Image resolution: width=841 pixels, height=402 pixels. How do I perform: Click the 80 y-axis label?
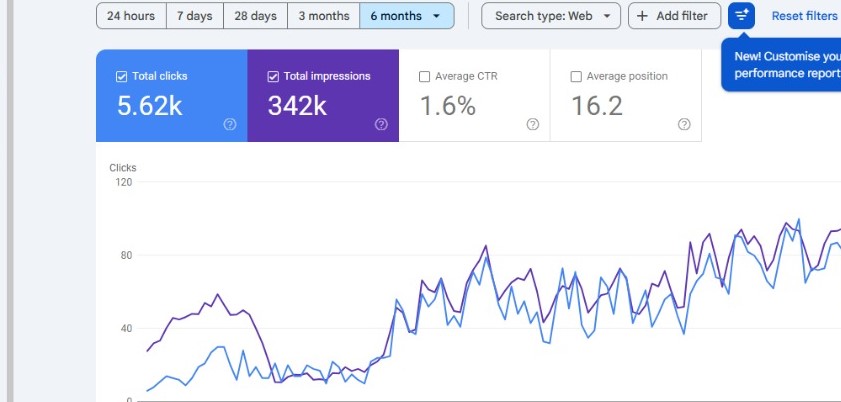click(126, 255)
